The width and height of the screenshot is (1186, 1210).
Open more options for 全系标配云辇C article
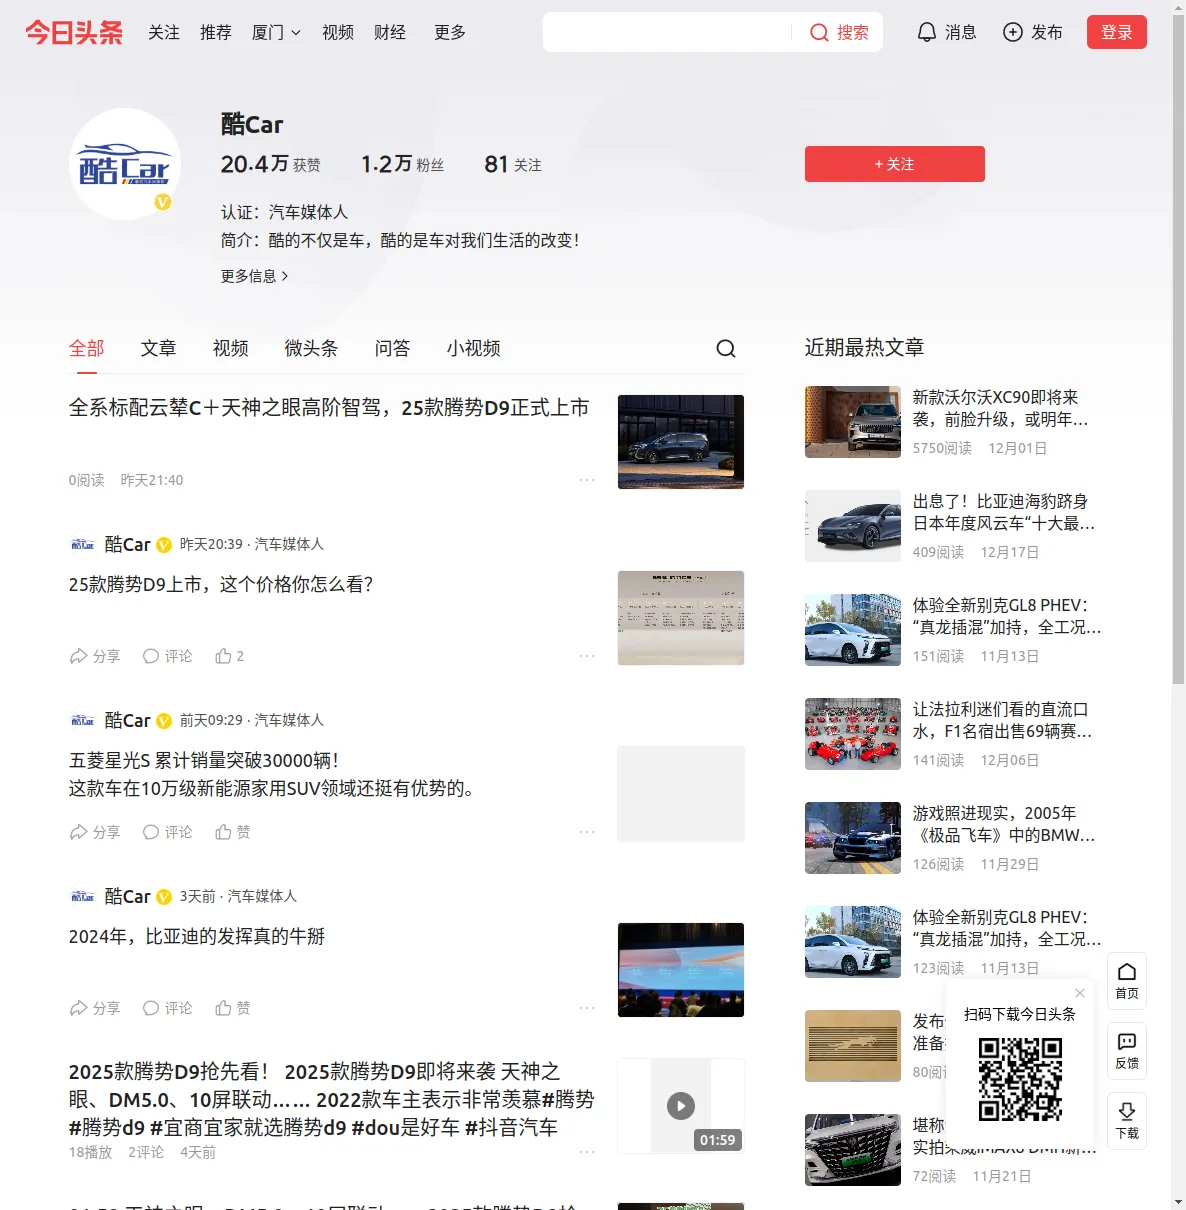[587, 480]
